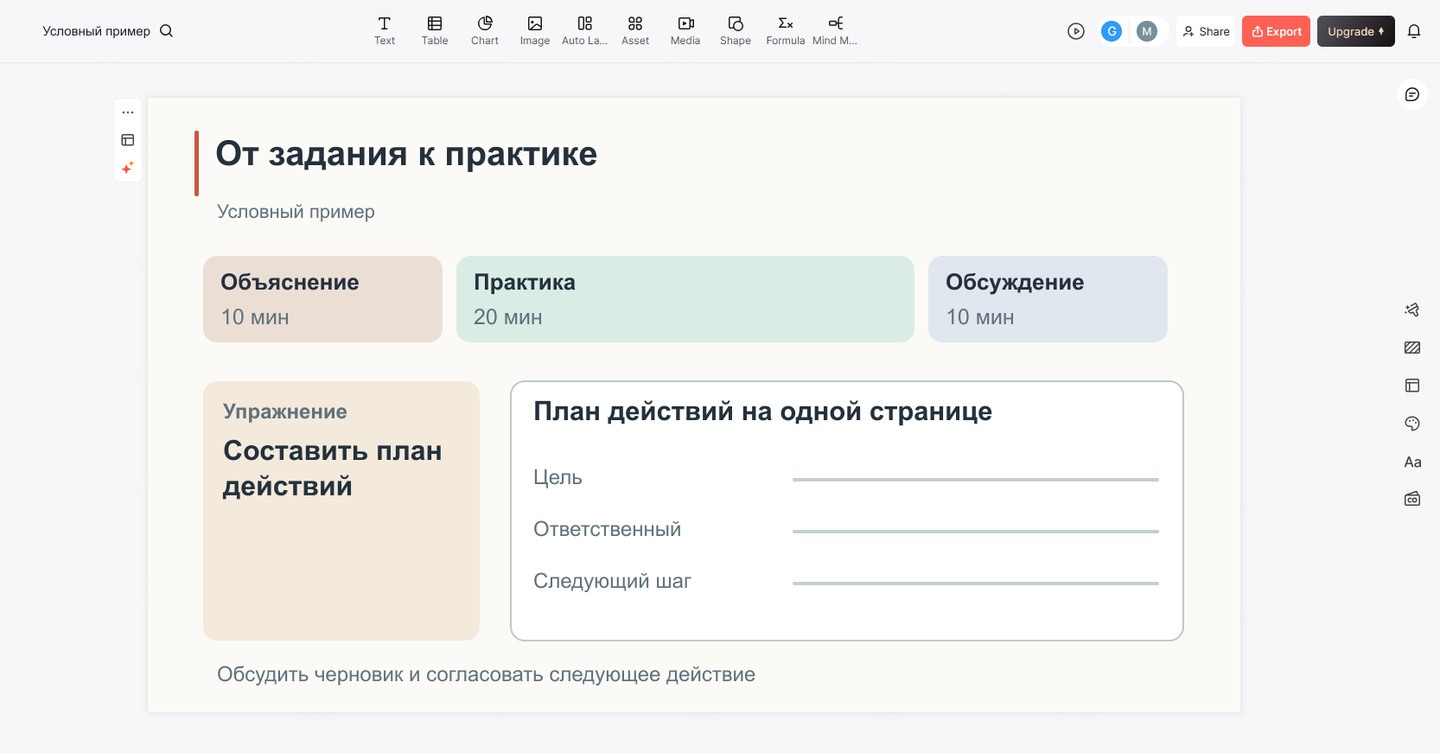Image resolution: width=1440 pixels, height=753 pixels.
Task: Pick the Shape tool
Action: pos(735,30)
